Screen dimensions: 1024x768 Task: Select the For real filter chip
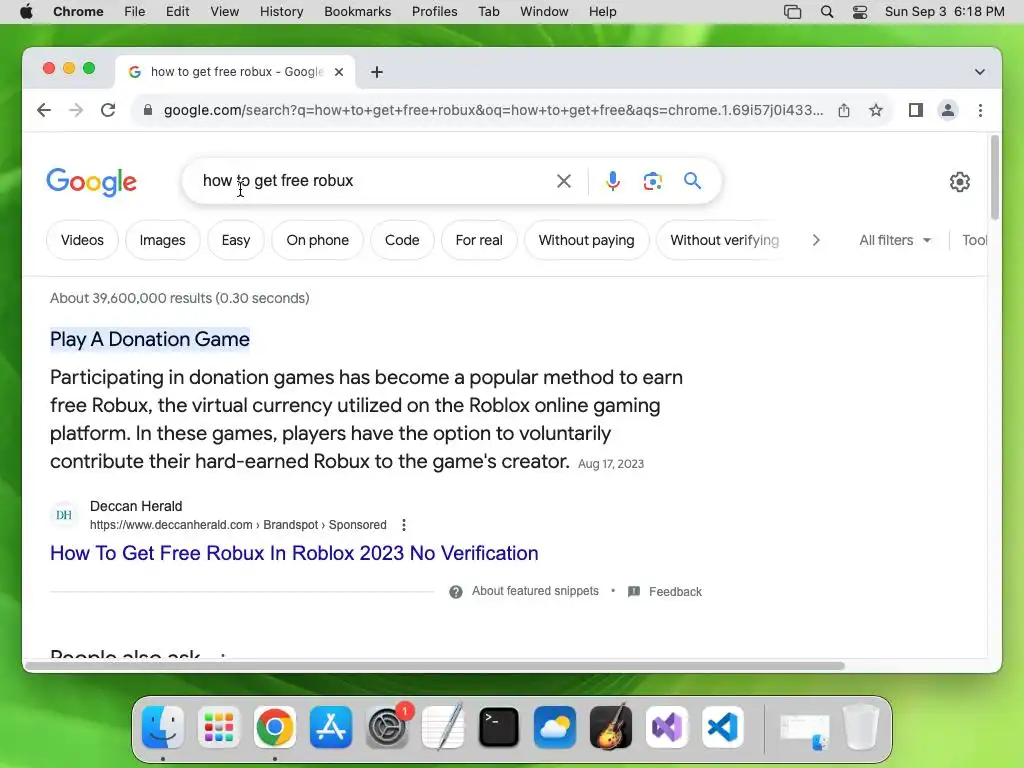(479, 240)
